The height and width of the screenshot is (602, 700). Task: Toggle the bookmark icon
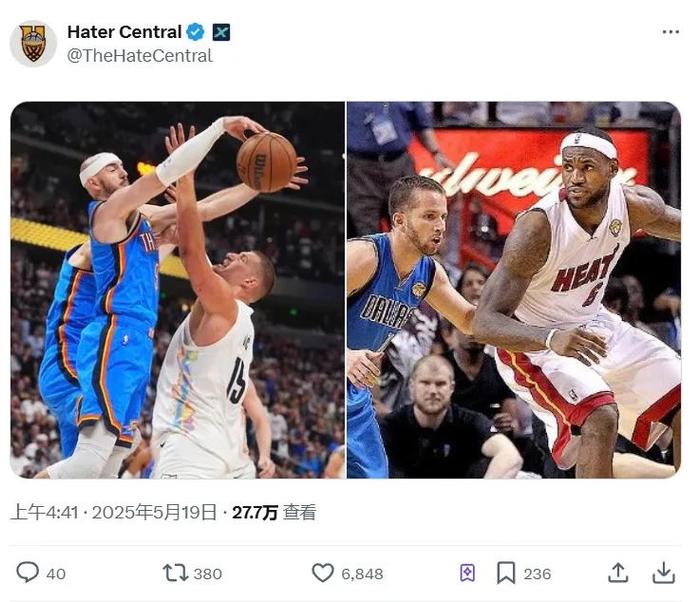506,573
